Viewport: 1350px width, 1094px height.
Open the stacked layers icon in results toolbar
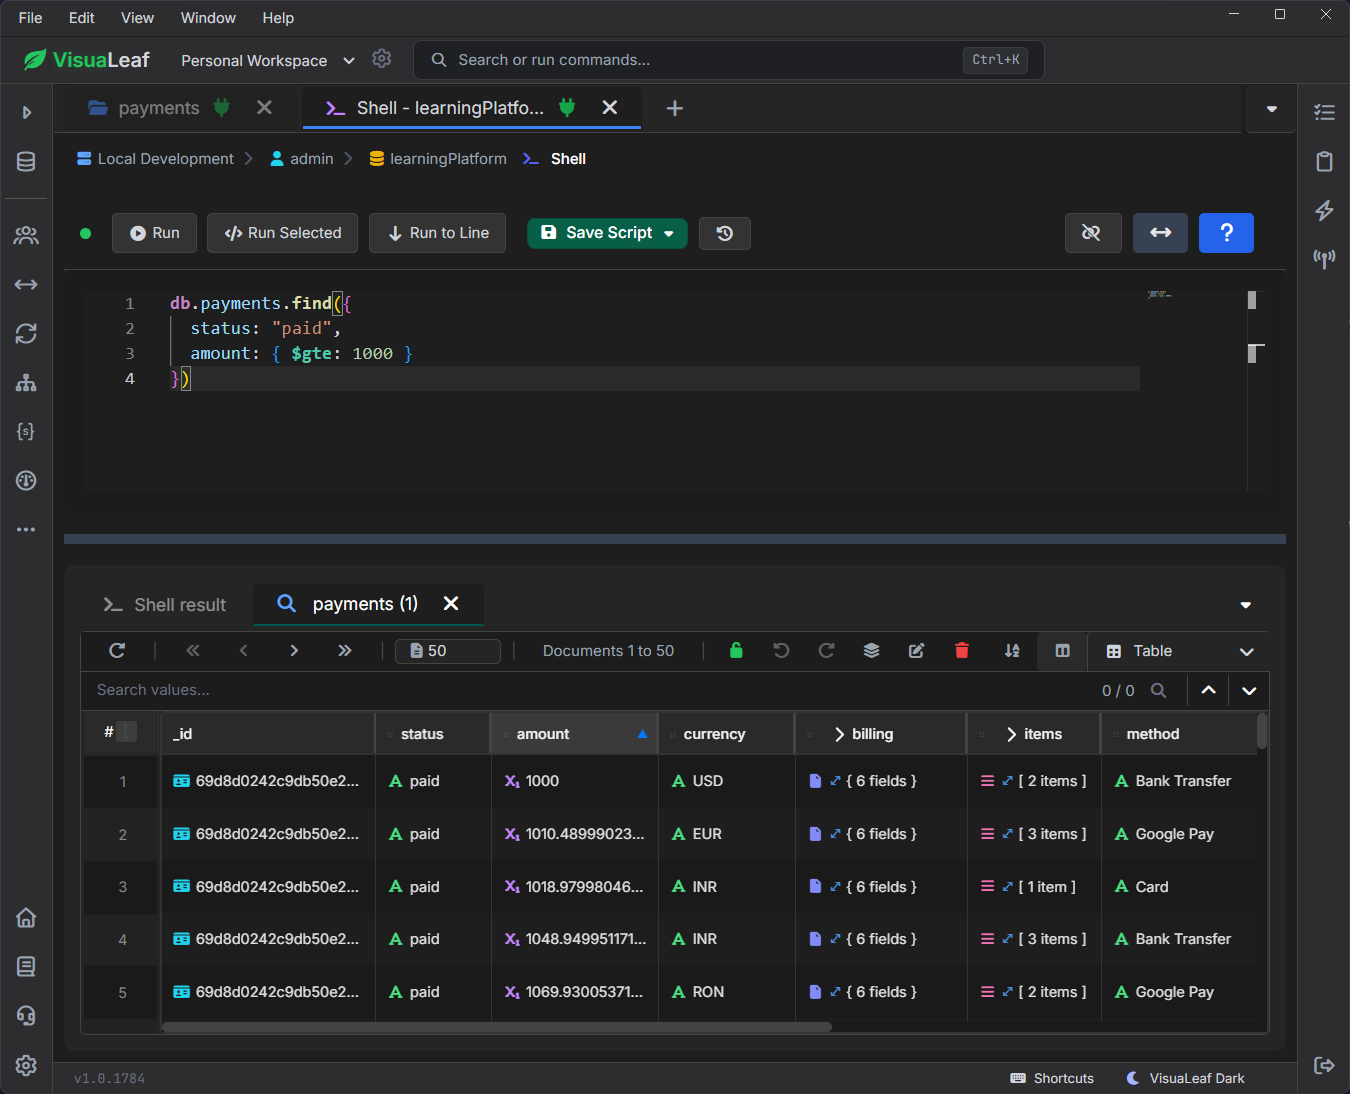(x=871, y=651)
